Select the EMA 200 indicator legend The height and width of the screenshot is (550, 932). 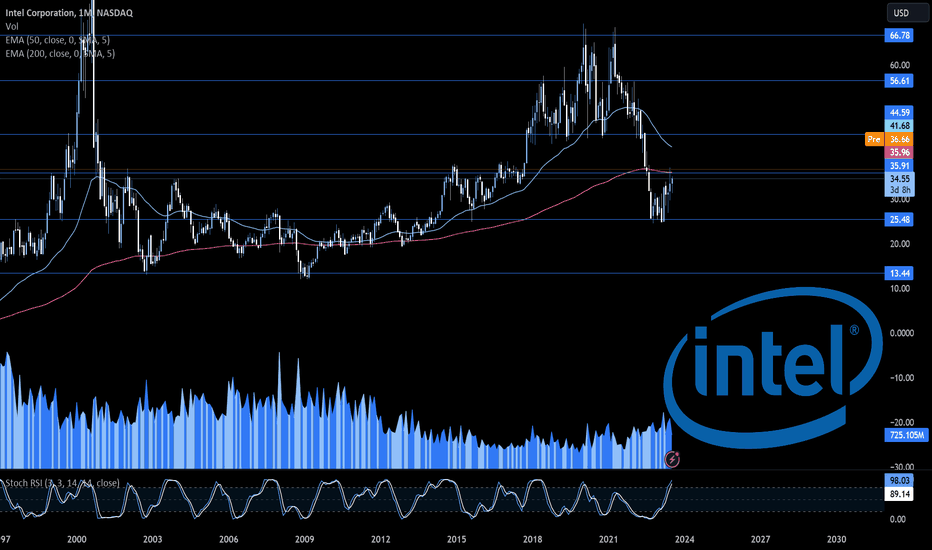60,54
